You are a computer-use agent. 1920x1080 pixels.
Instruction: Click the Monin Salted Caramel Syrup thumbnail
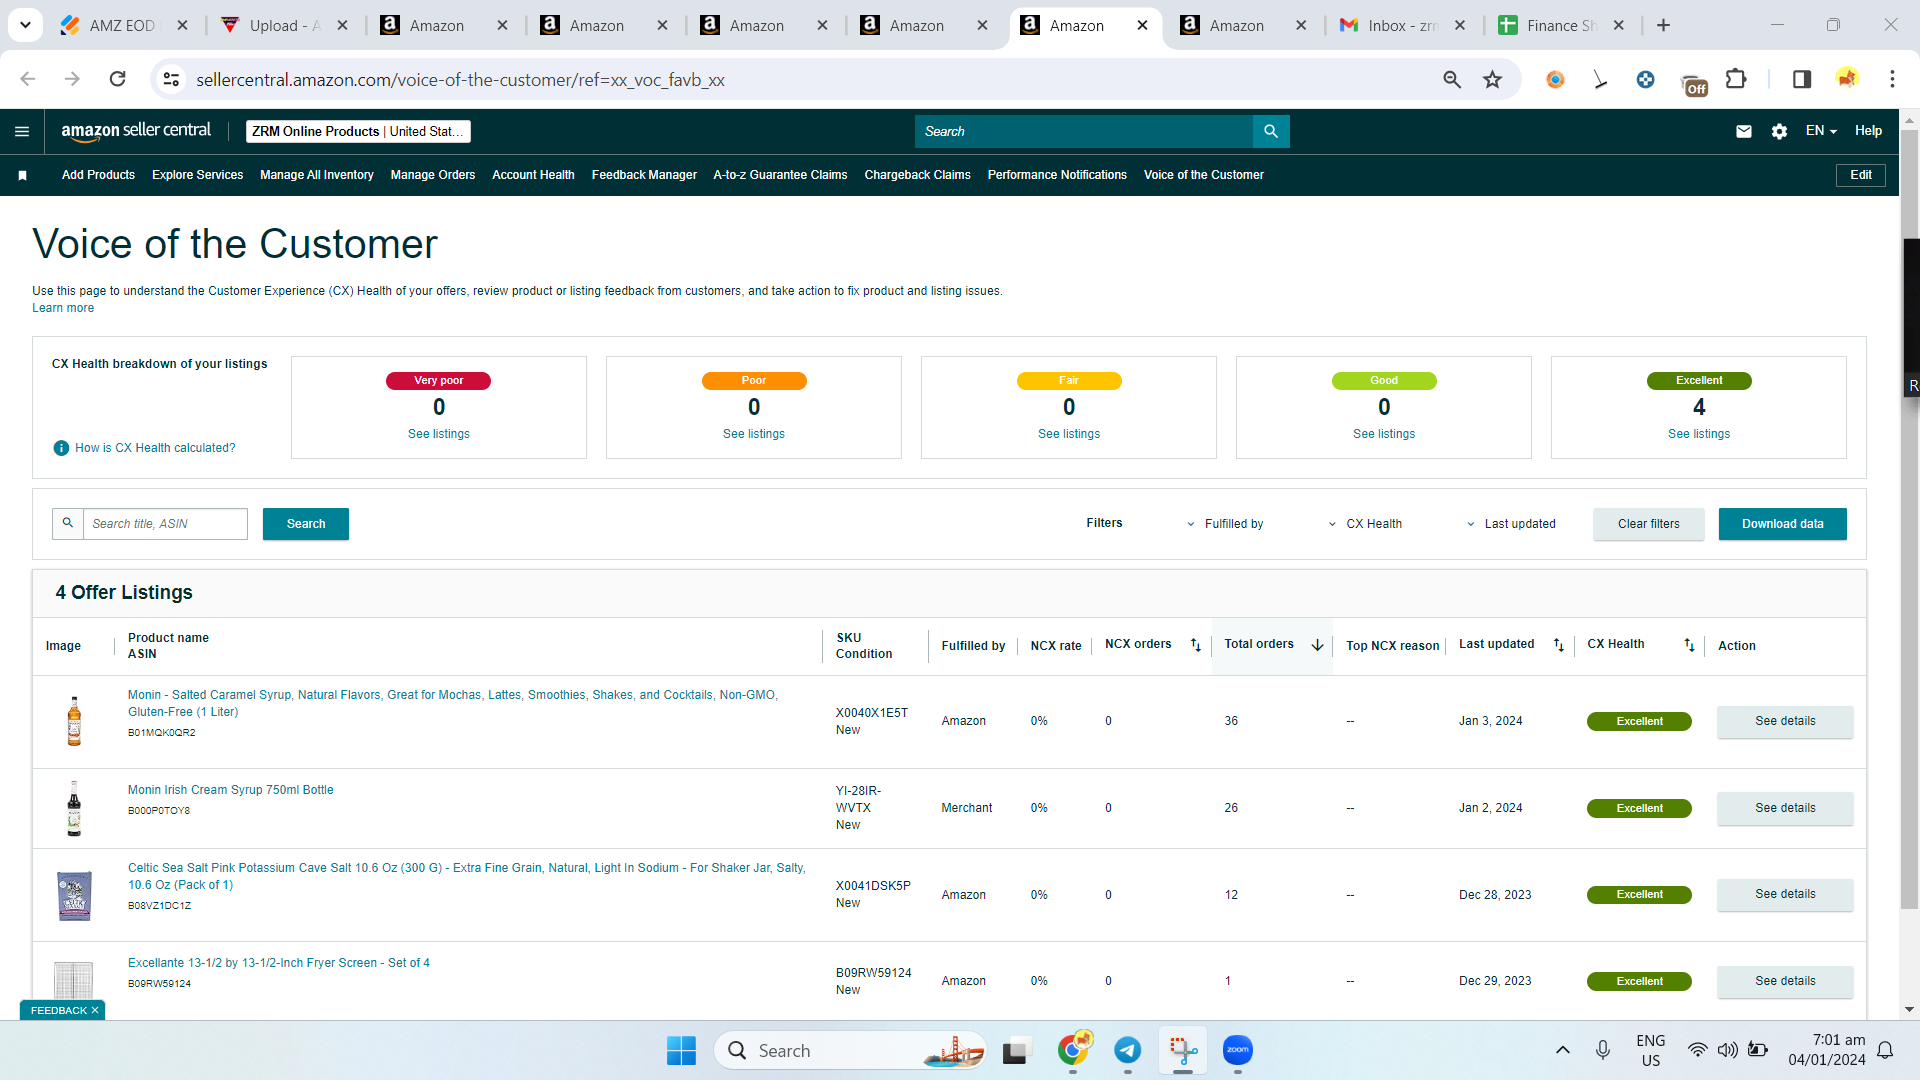[x=74, y=721]
